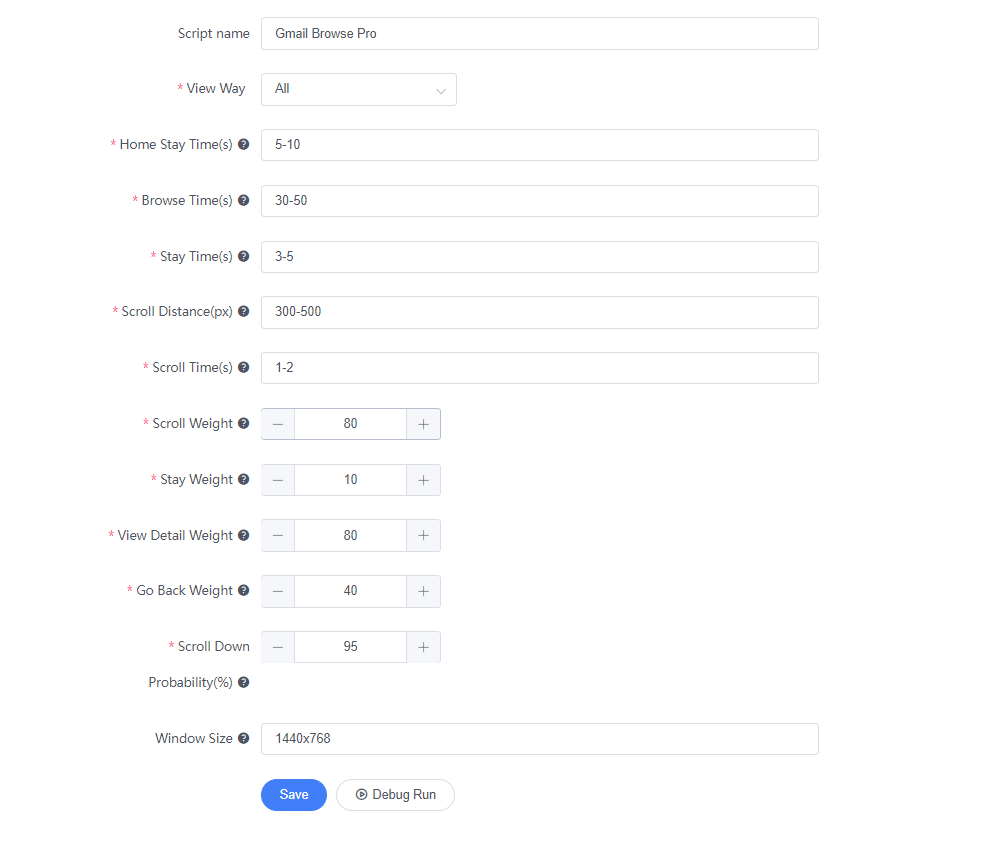Image resolution: width=990 pixels, height=858 pixels.
Task: Start a Debug Run
Action: click(x=395, y=795)
